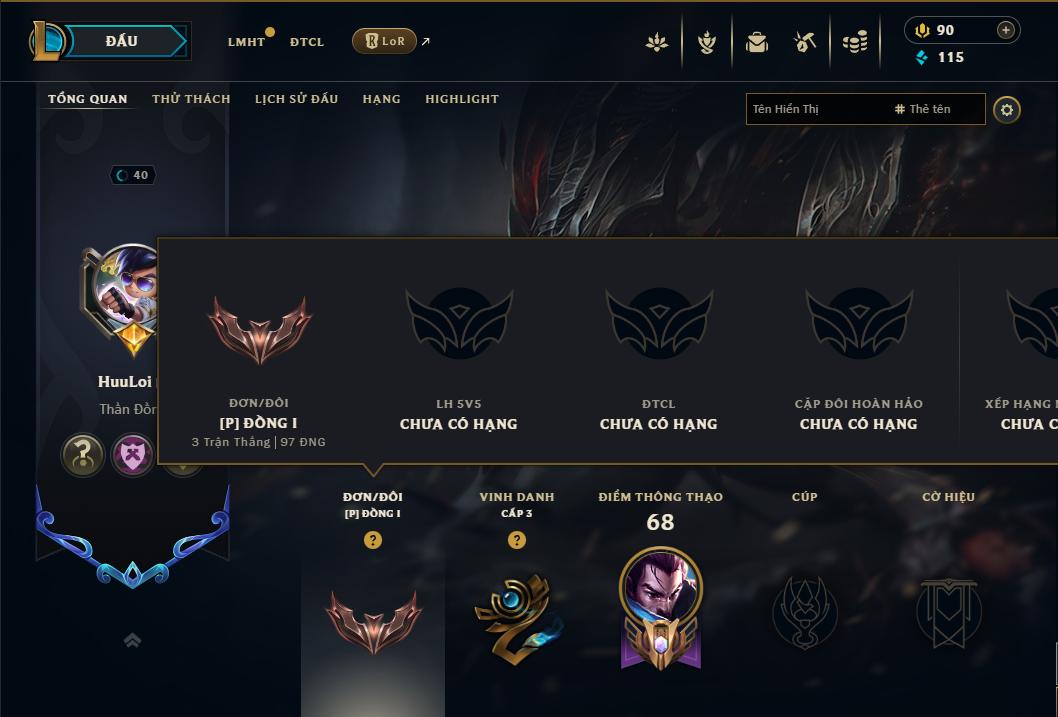Open the HIGHLIGHT tab

[462, 99]
